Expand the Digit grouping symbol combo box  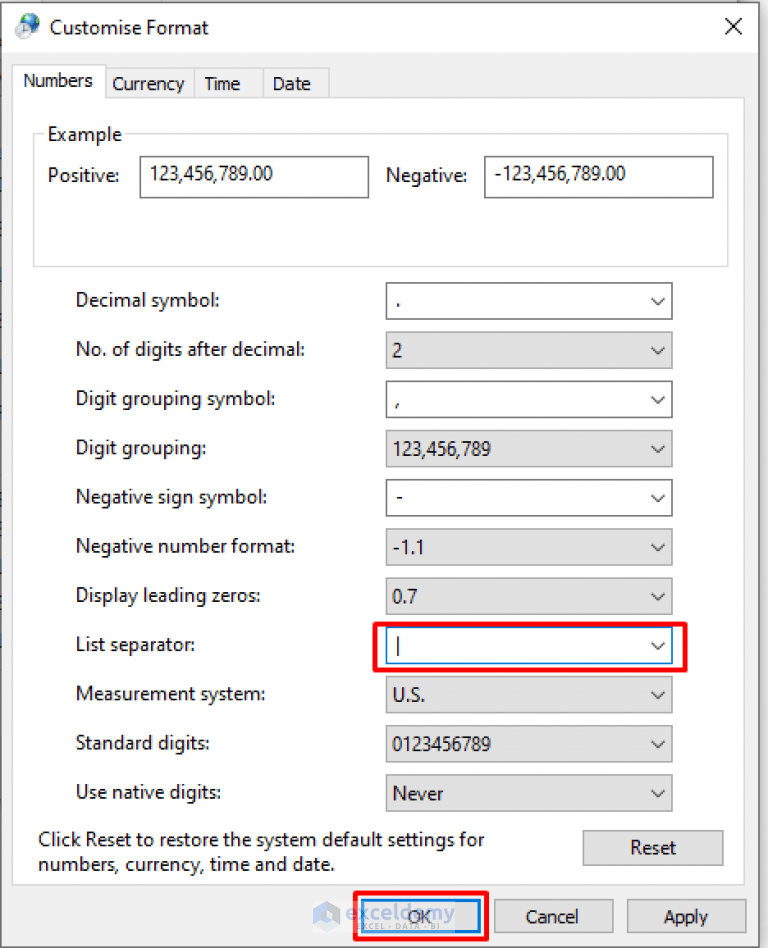pyautogui.click(x=529, y=400)
